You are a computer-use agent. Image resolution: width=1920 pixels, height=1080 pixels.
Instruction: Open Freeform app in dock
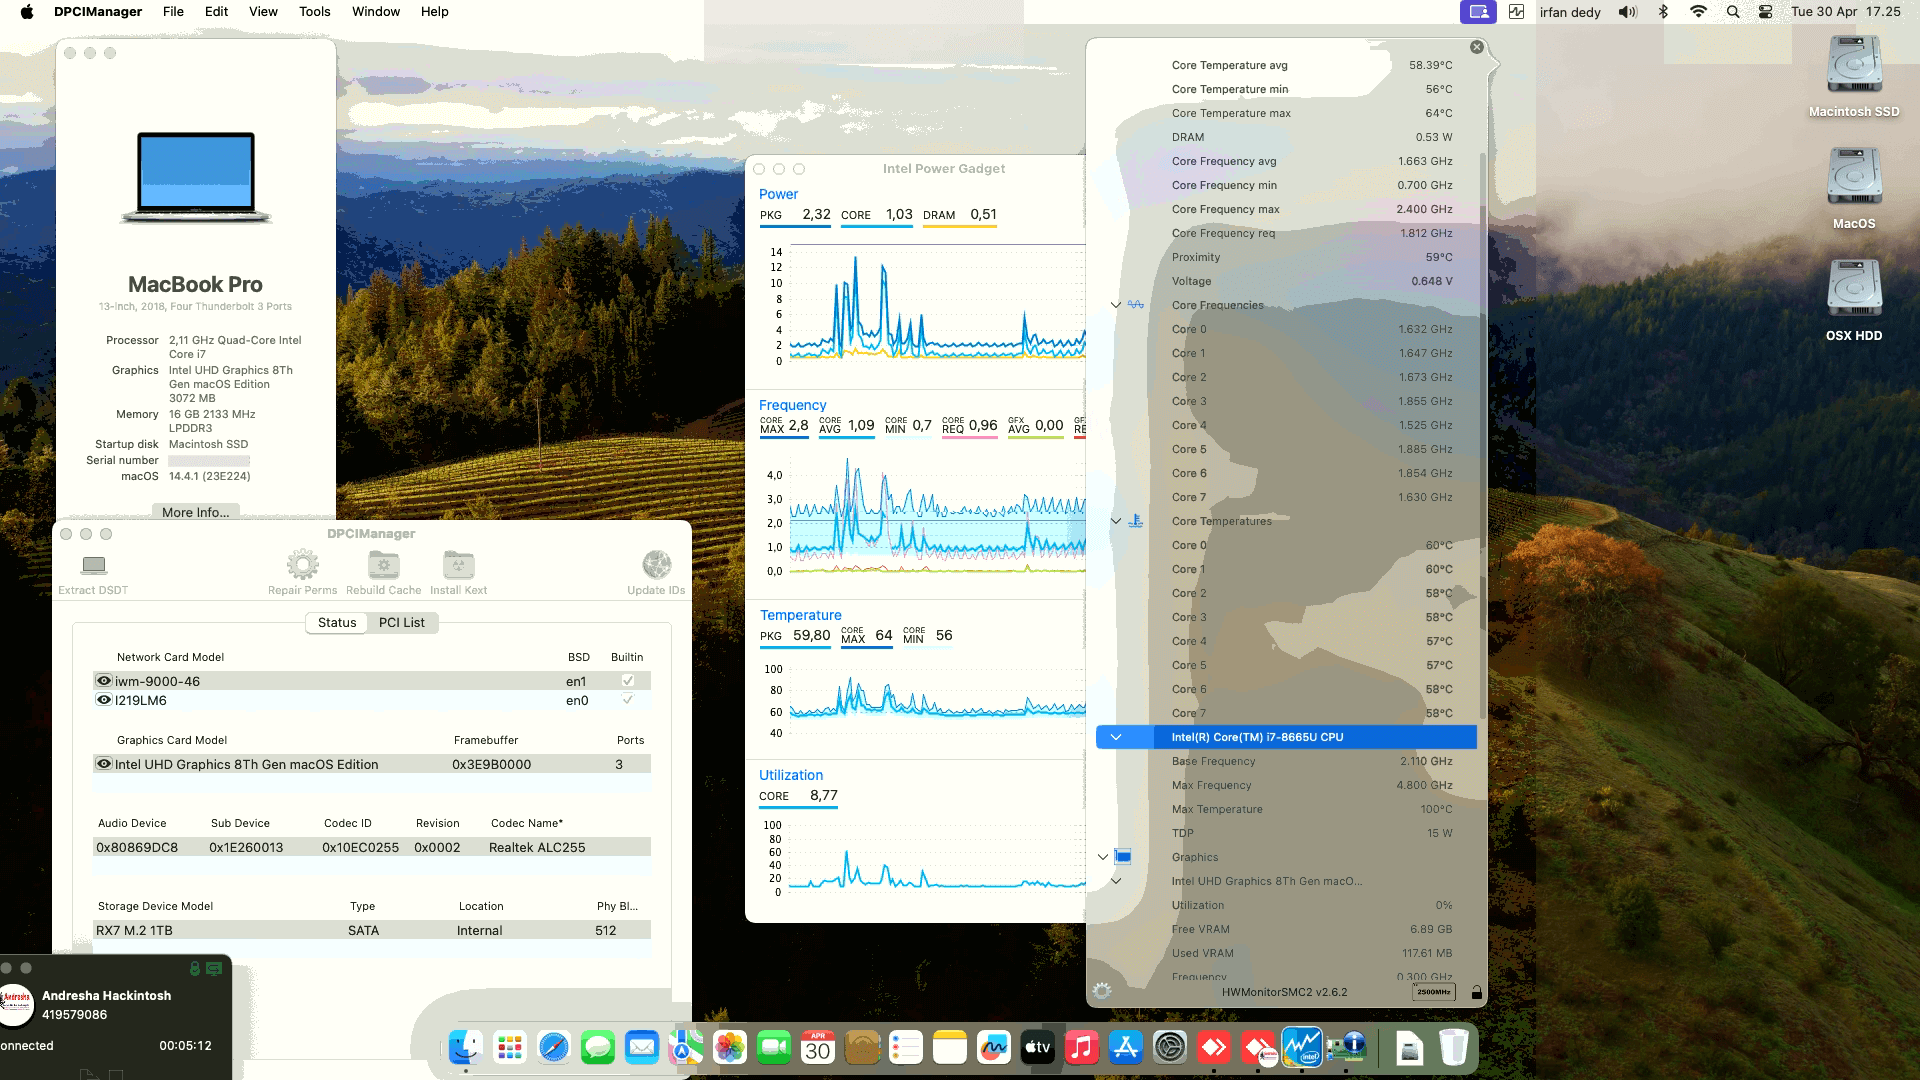(x=994, y=1047)
